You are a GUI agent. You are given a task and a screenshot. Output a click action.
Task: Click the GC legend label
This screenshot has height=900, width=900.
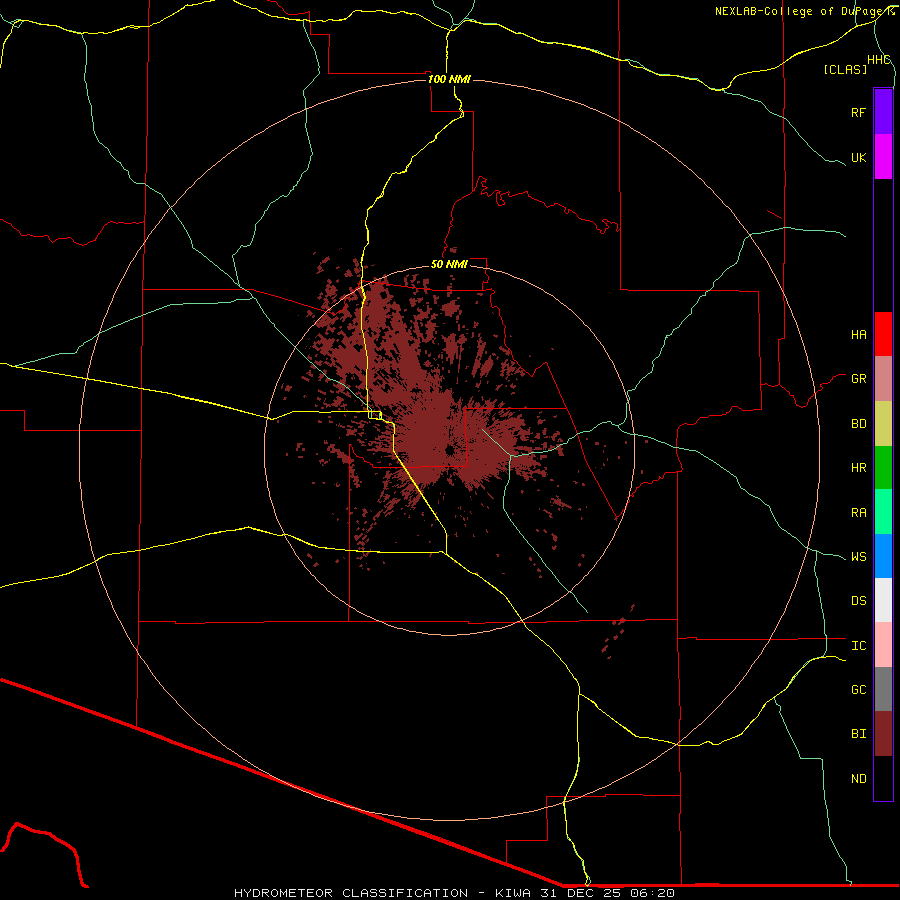tap(858, 690)
